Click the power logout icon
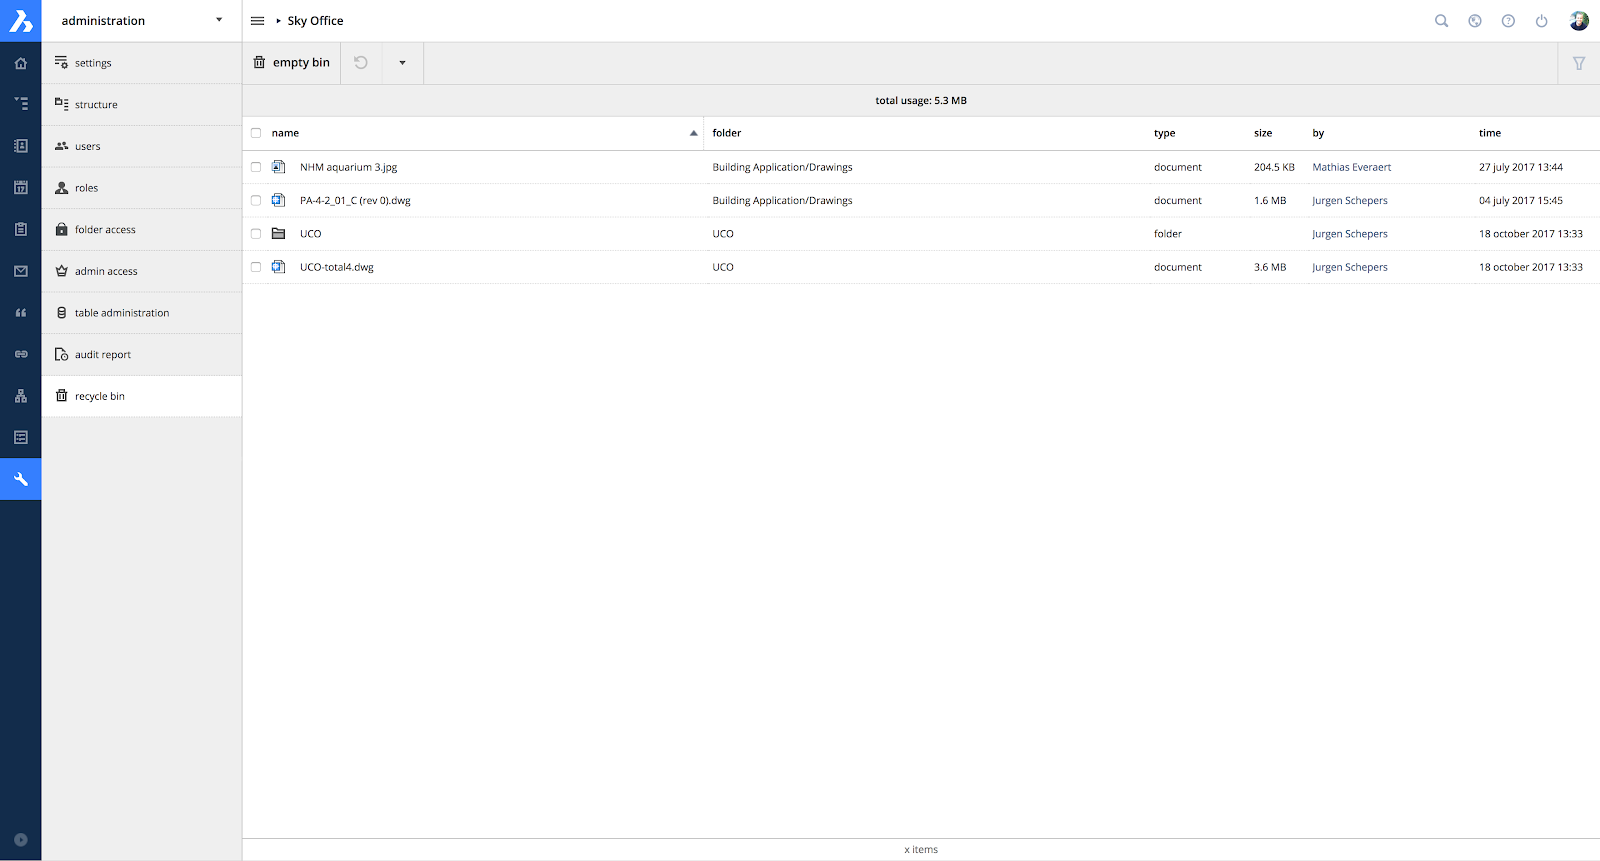 pos(1541,21)
